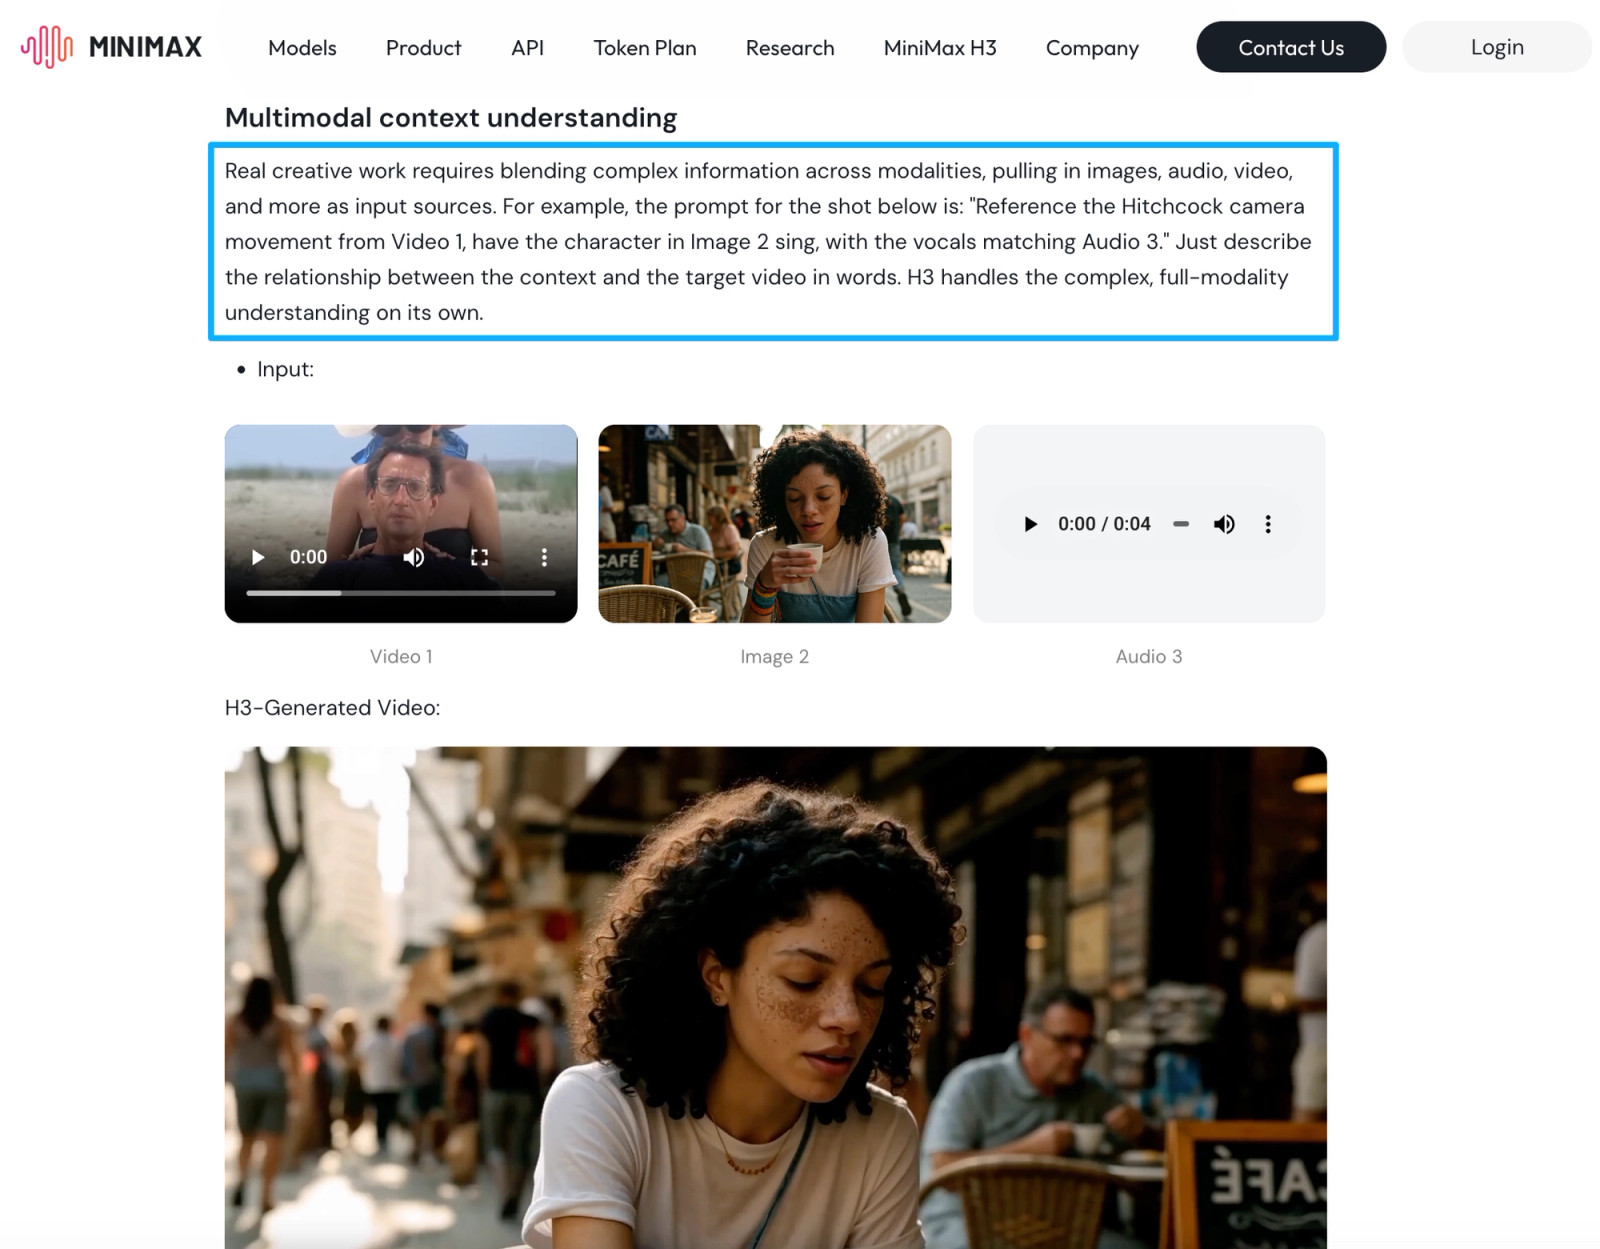The image size is (1600, 1249).
Task: Mute Audio 3 with its speaker icon
Action: tap(1224, 524)
